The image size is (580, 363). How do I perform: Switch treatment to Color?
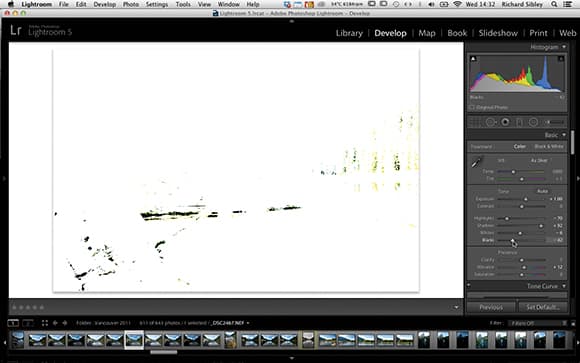520,147
